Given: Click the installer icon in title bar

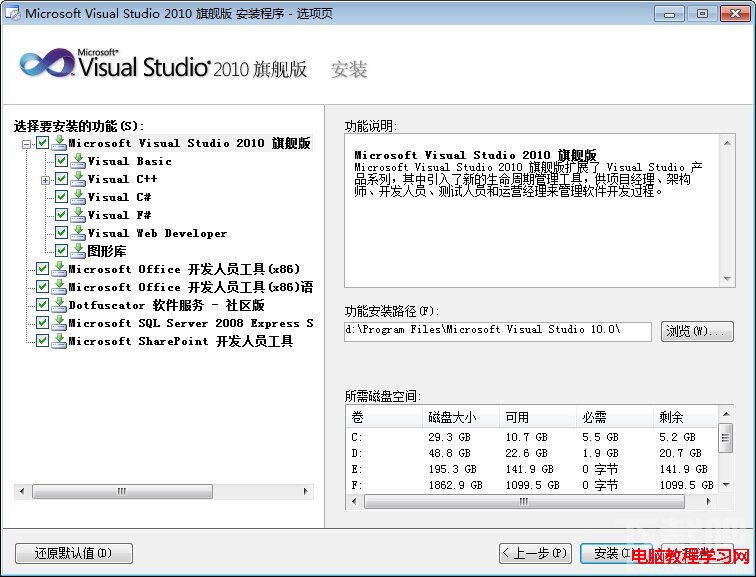Looking at the screenshot, I should [x=13, y=13].
